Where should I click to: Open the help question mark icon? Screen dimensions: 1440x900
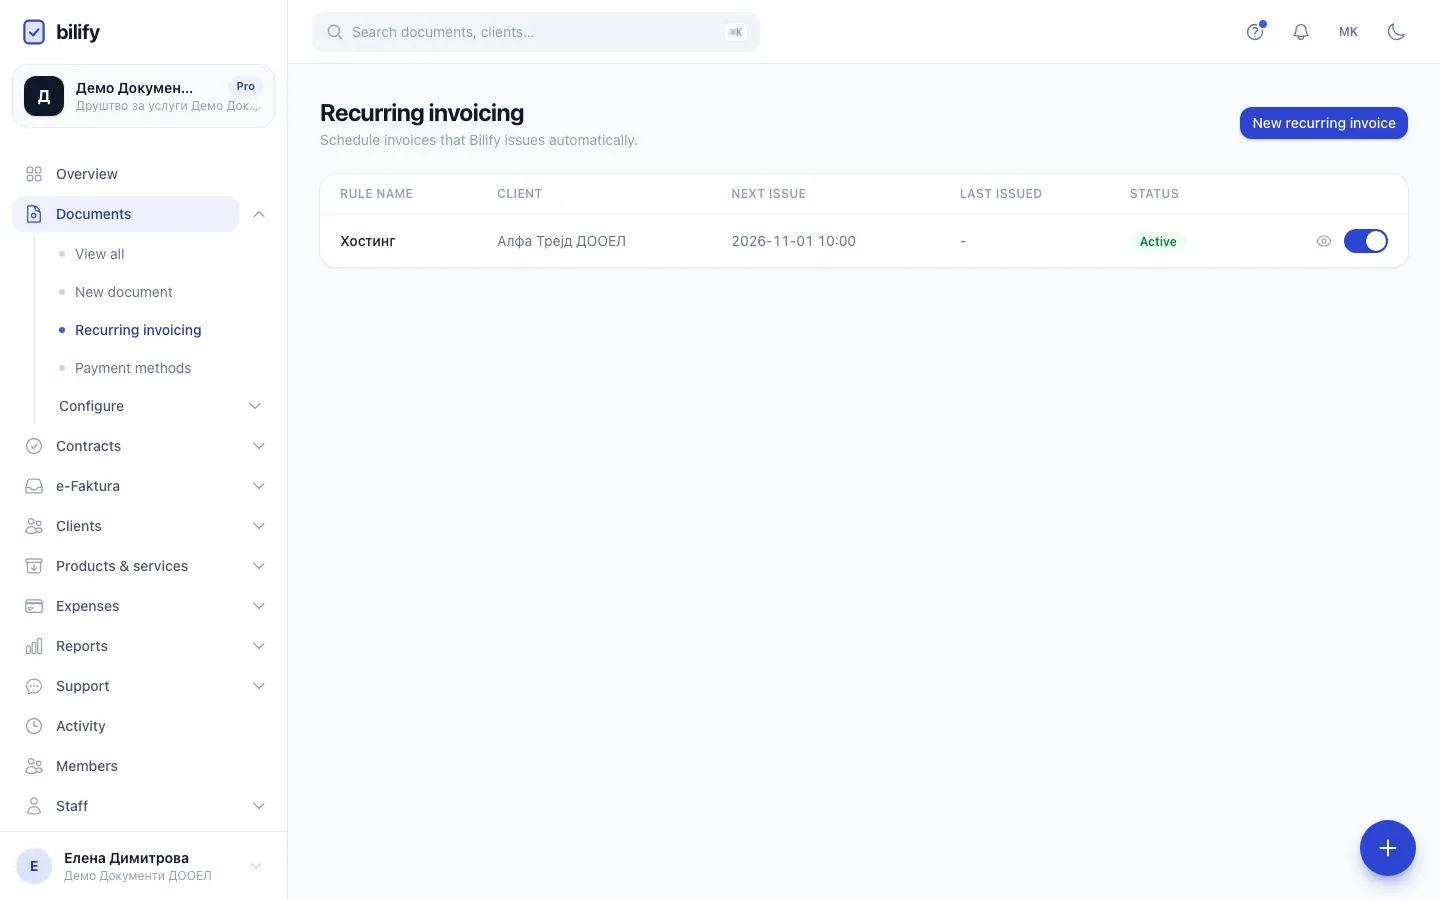1255,32
